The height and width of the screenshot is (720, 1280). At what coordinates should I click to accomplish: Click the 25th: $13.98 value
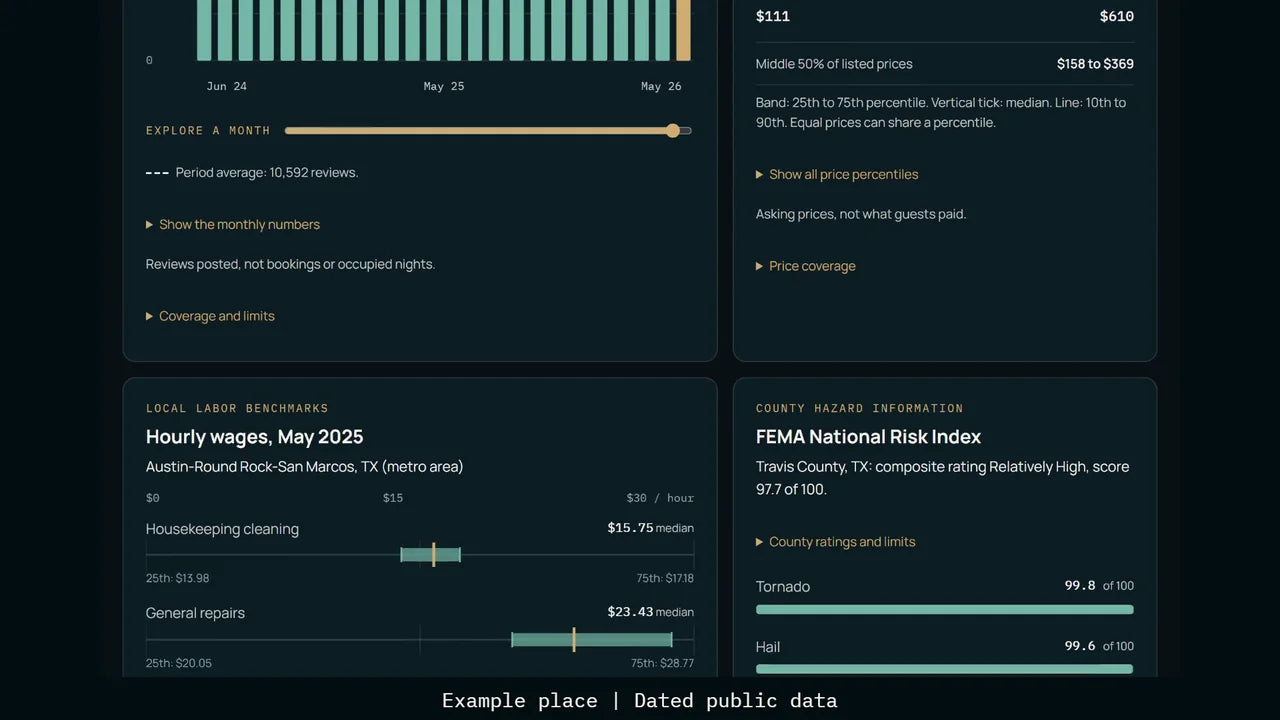[x=178, y=578]
